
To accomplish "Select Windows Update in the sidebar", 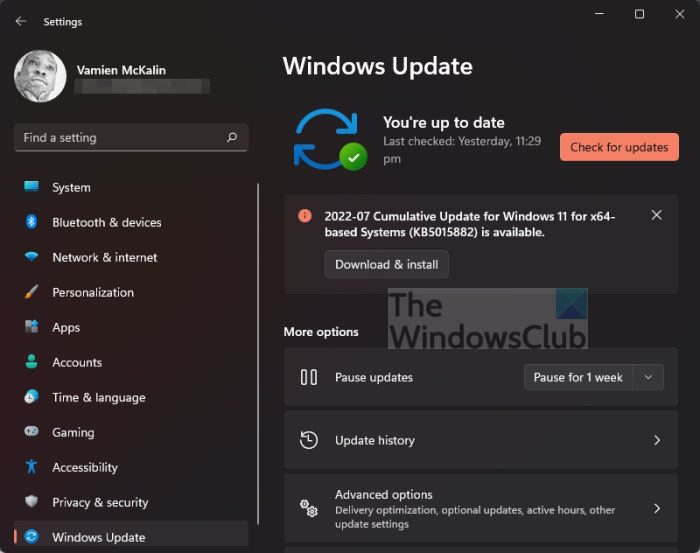I will pyautogui.click(x=131, y=534).
